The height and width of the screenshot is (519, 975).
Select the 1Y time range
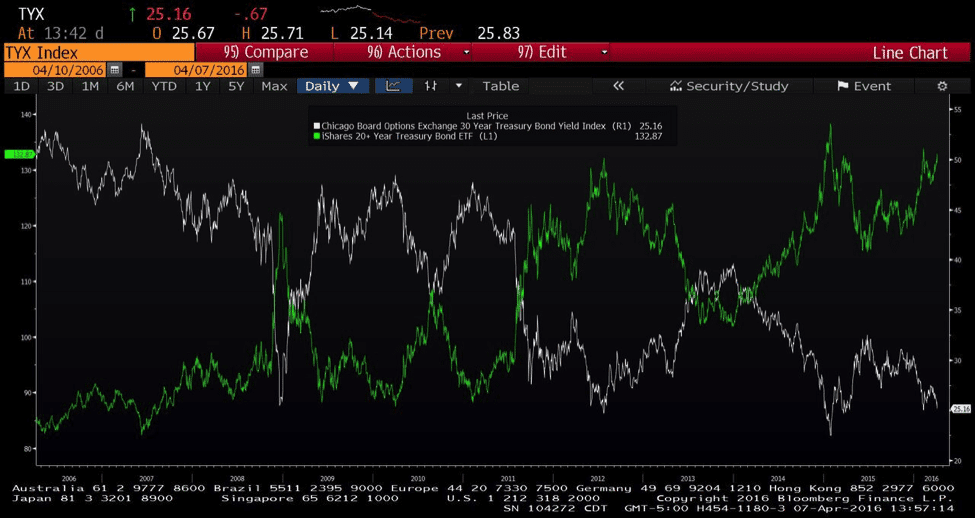[x=202, y=86]
